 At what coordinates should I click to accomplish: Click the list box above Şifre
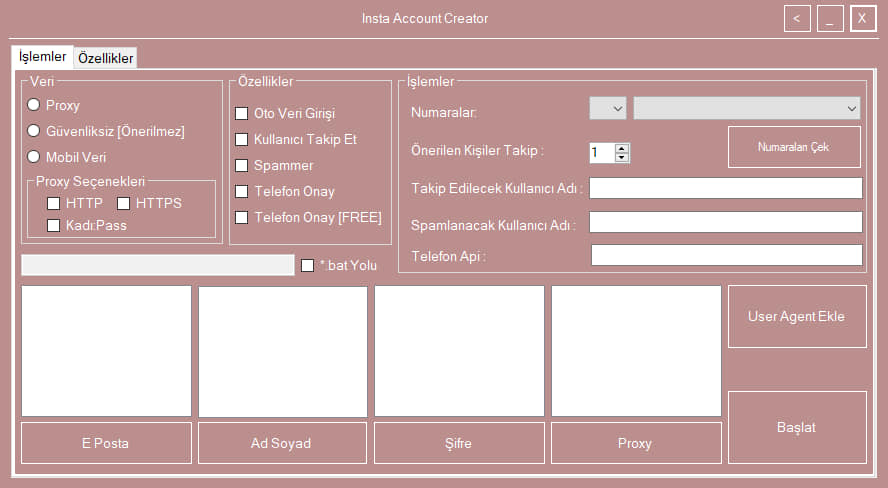pyautogui.click(x=459, y=351)
